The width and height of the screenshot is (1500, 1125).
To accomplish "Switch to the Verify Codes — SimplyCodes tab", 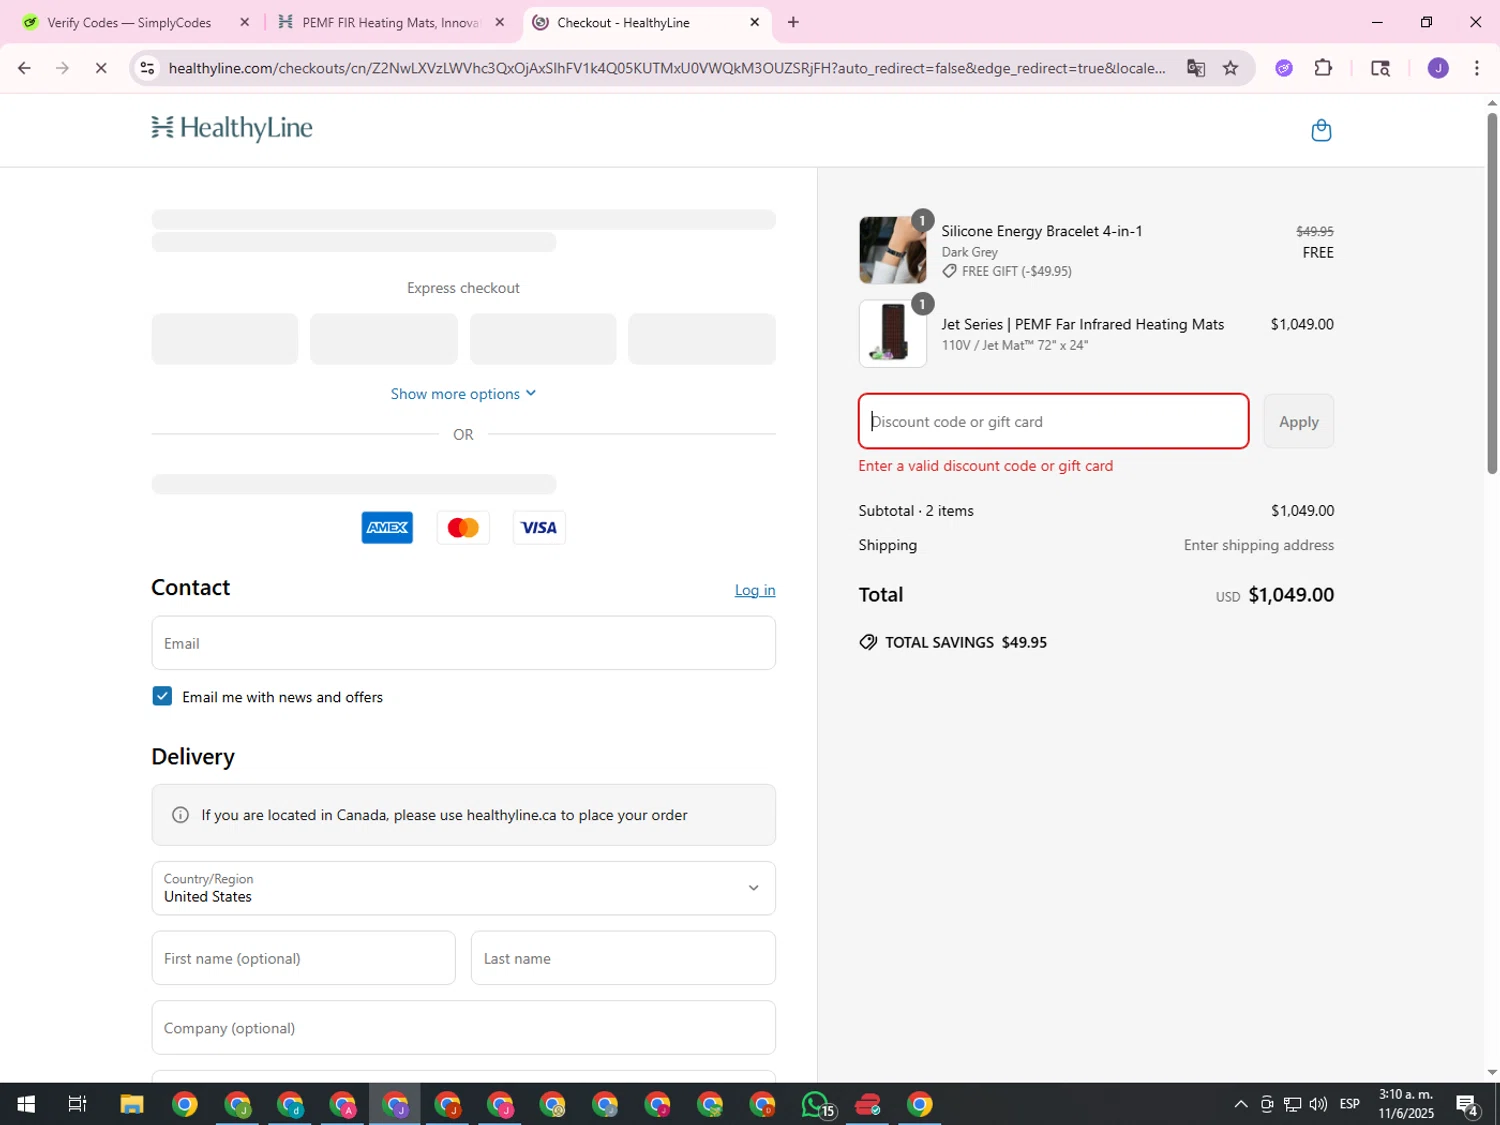I will [x=129, y=22].
